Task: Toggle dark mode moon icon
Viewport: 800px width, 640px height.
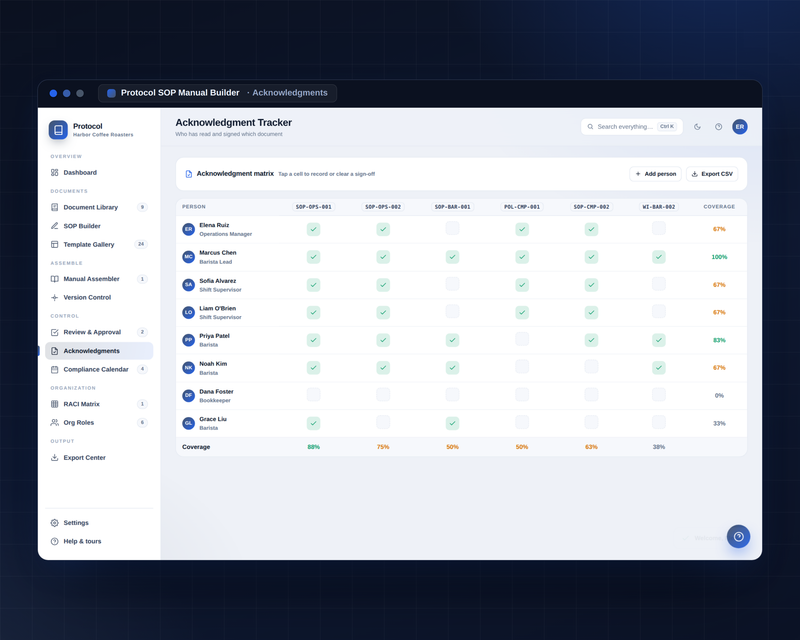Action: point(697,127)
